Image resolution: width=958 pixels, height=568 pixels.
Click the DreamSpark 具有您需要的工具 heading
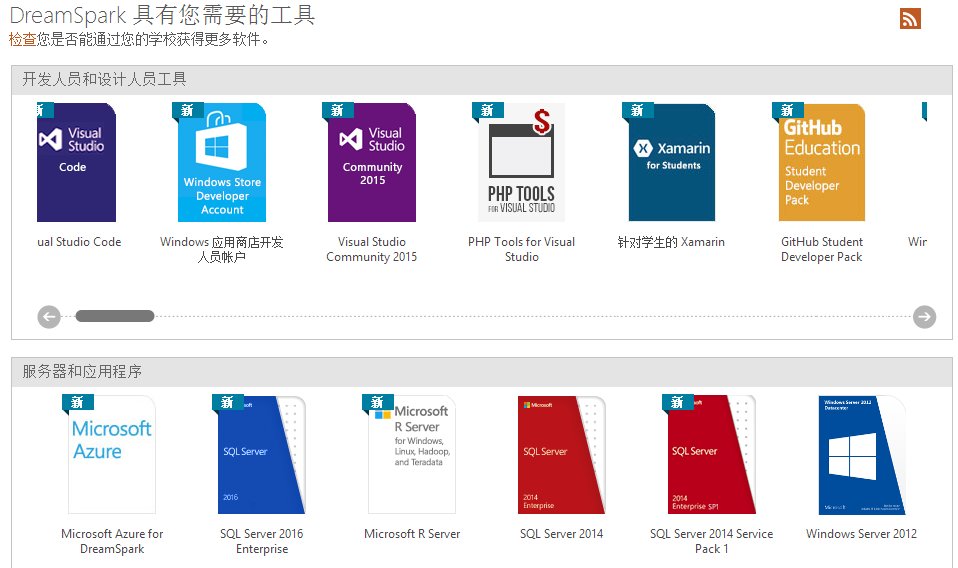click(163, 15)
